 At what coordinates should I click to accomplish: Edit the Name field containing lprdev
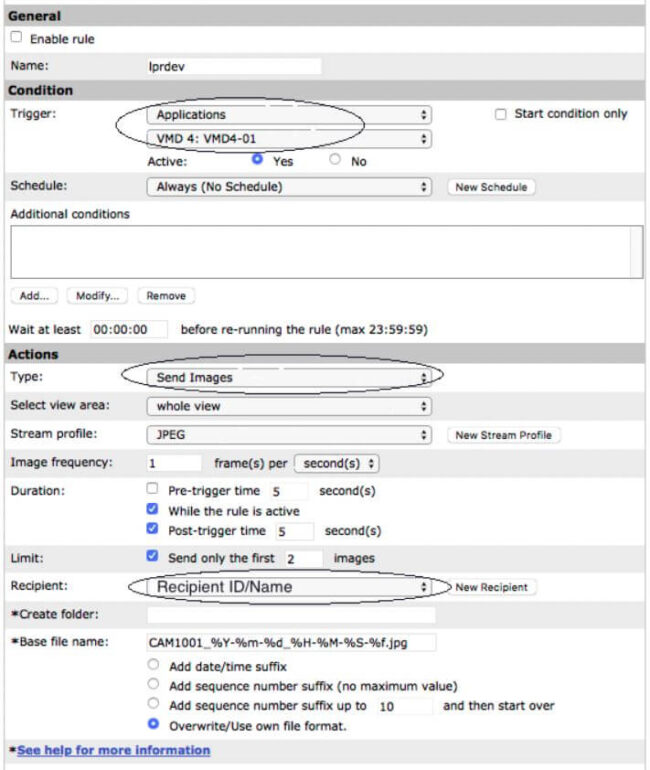[234, 66]
